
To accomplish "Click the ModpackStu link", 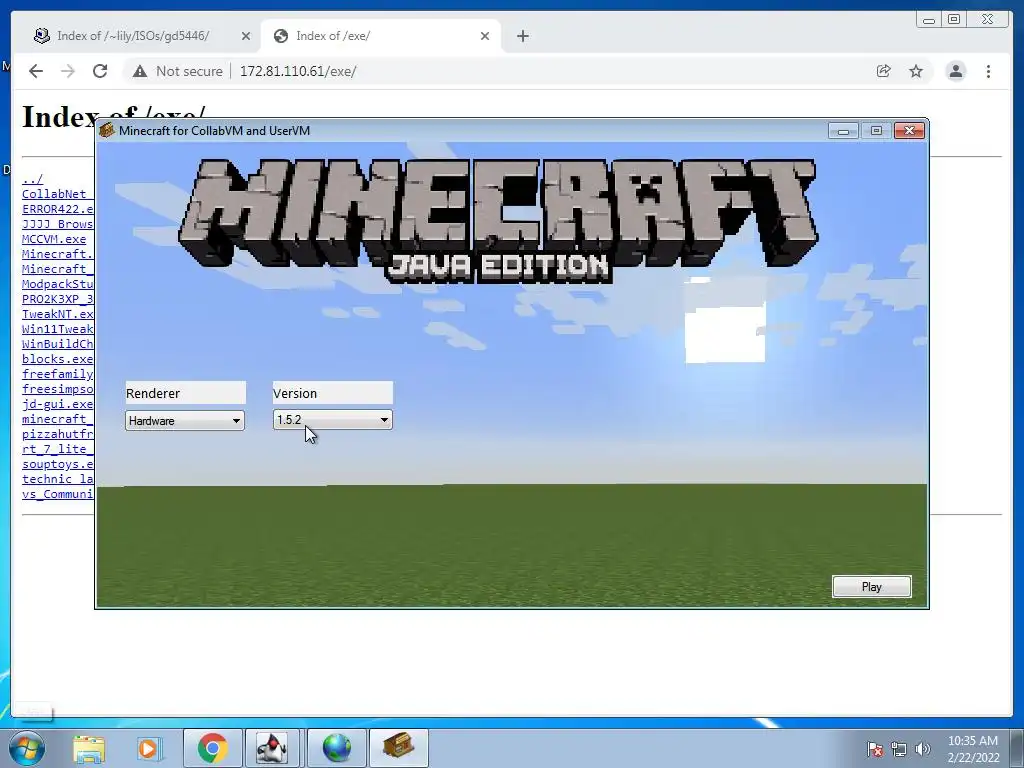I will [x=57, y=284].
